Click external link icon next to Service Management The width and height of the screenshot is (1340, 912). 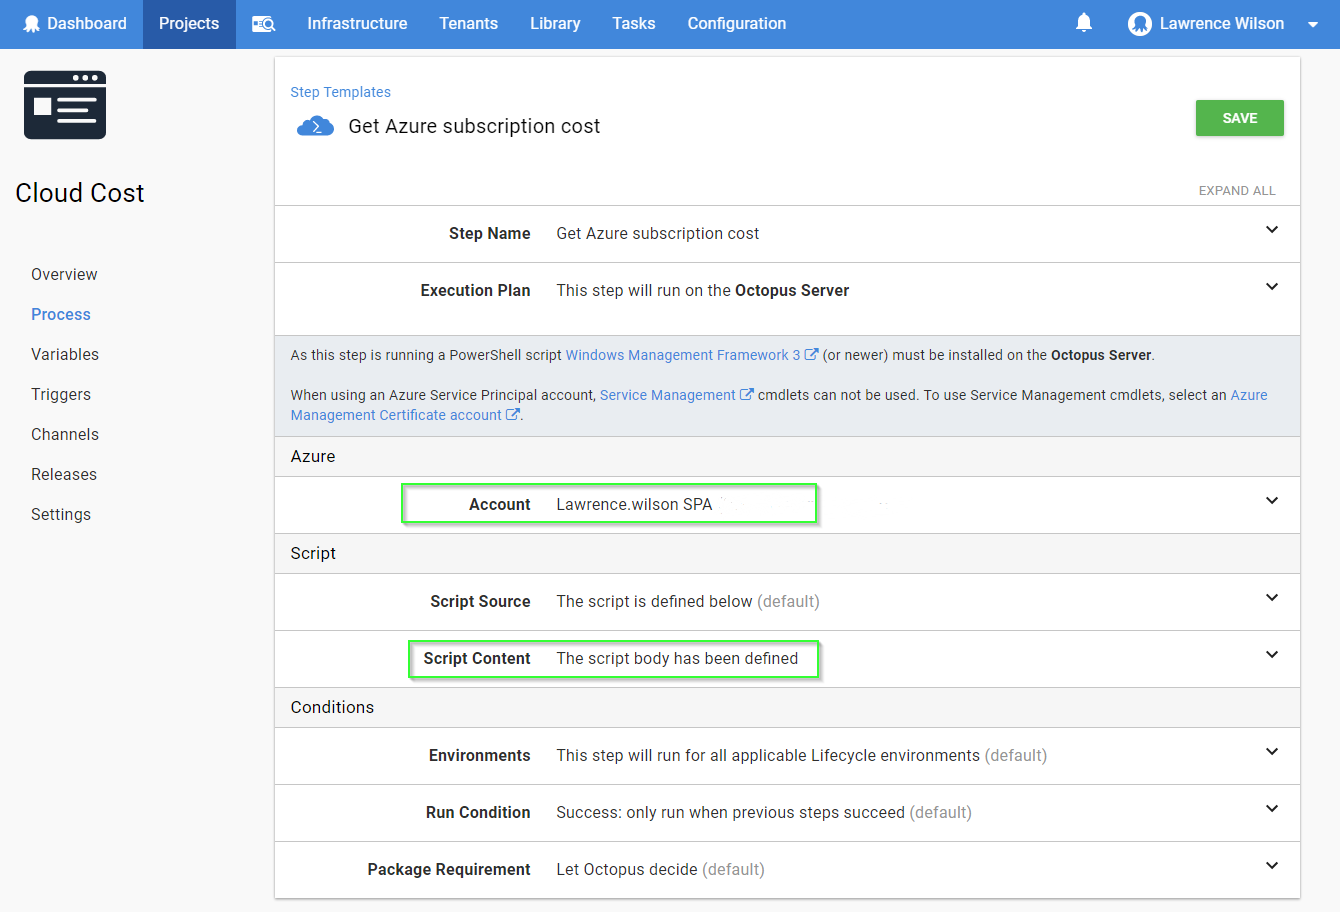tap(746, 395)
